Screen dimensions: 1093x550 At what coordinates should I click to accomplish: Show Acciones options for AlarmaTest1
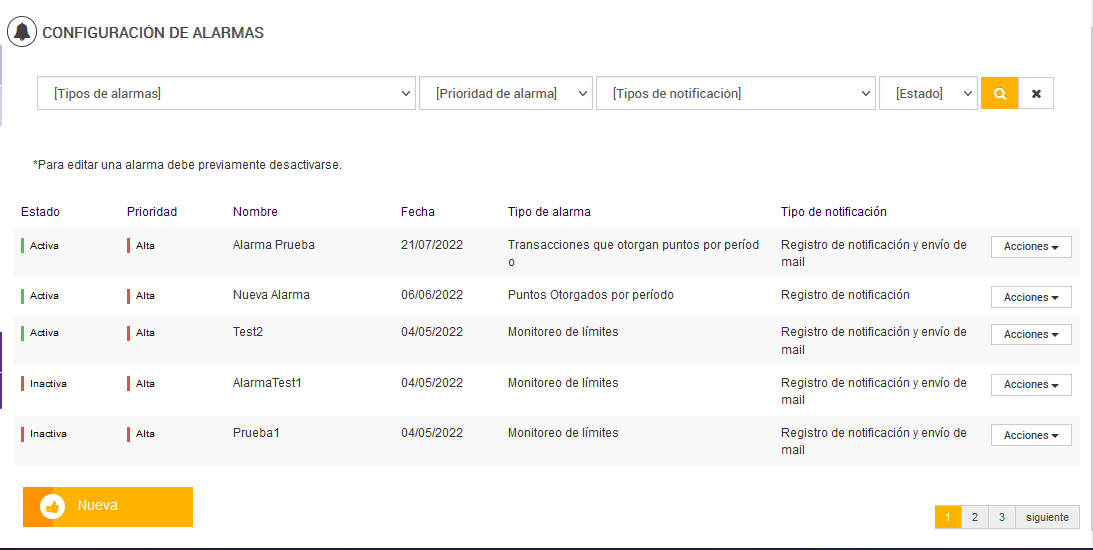[x=1031, y=384]
